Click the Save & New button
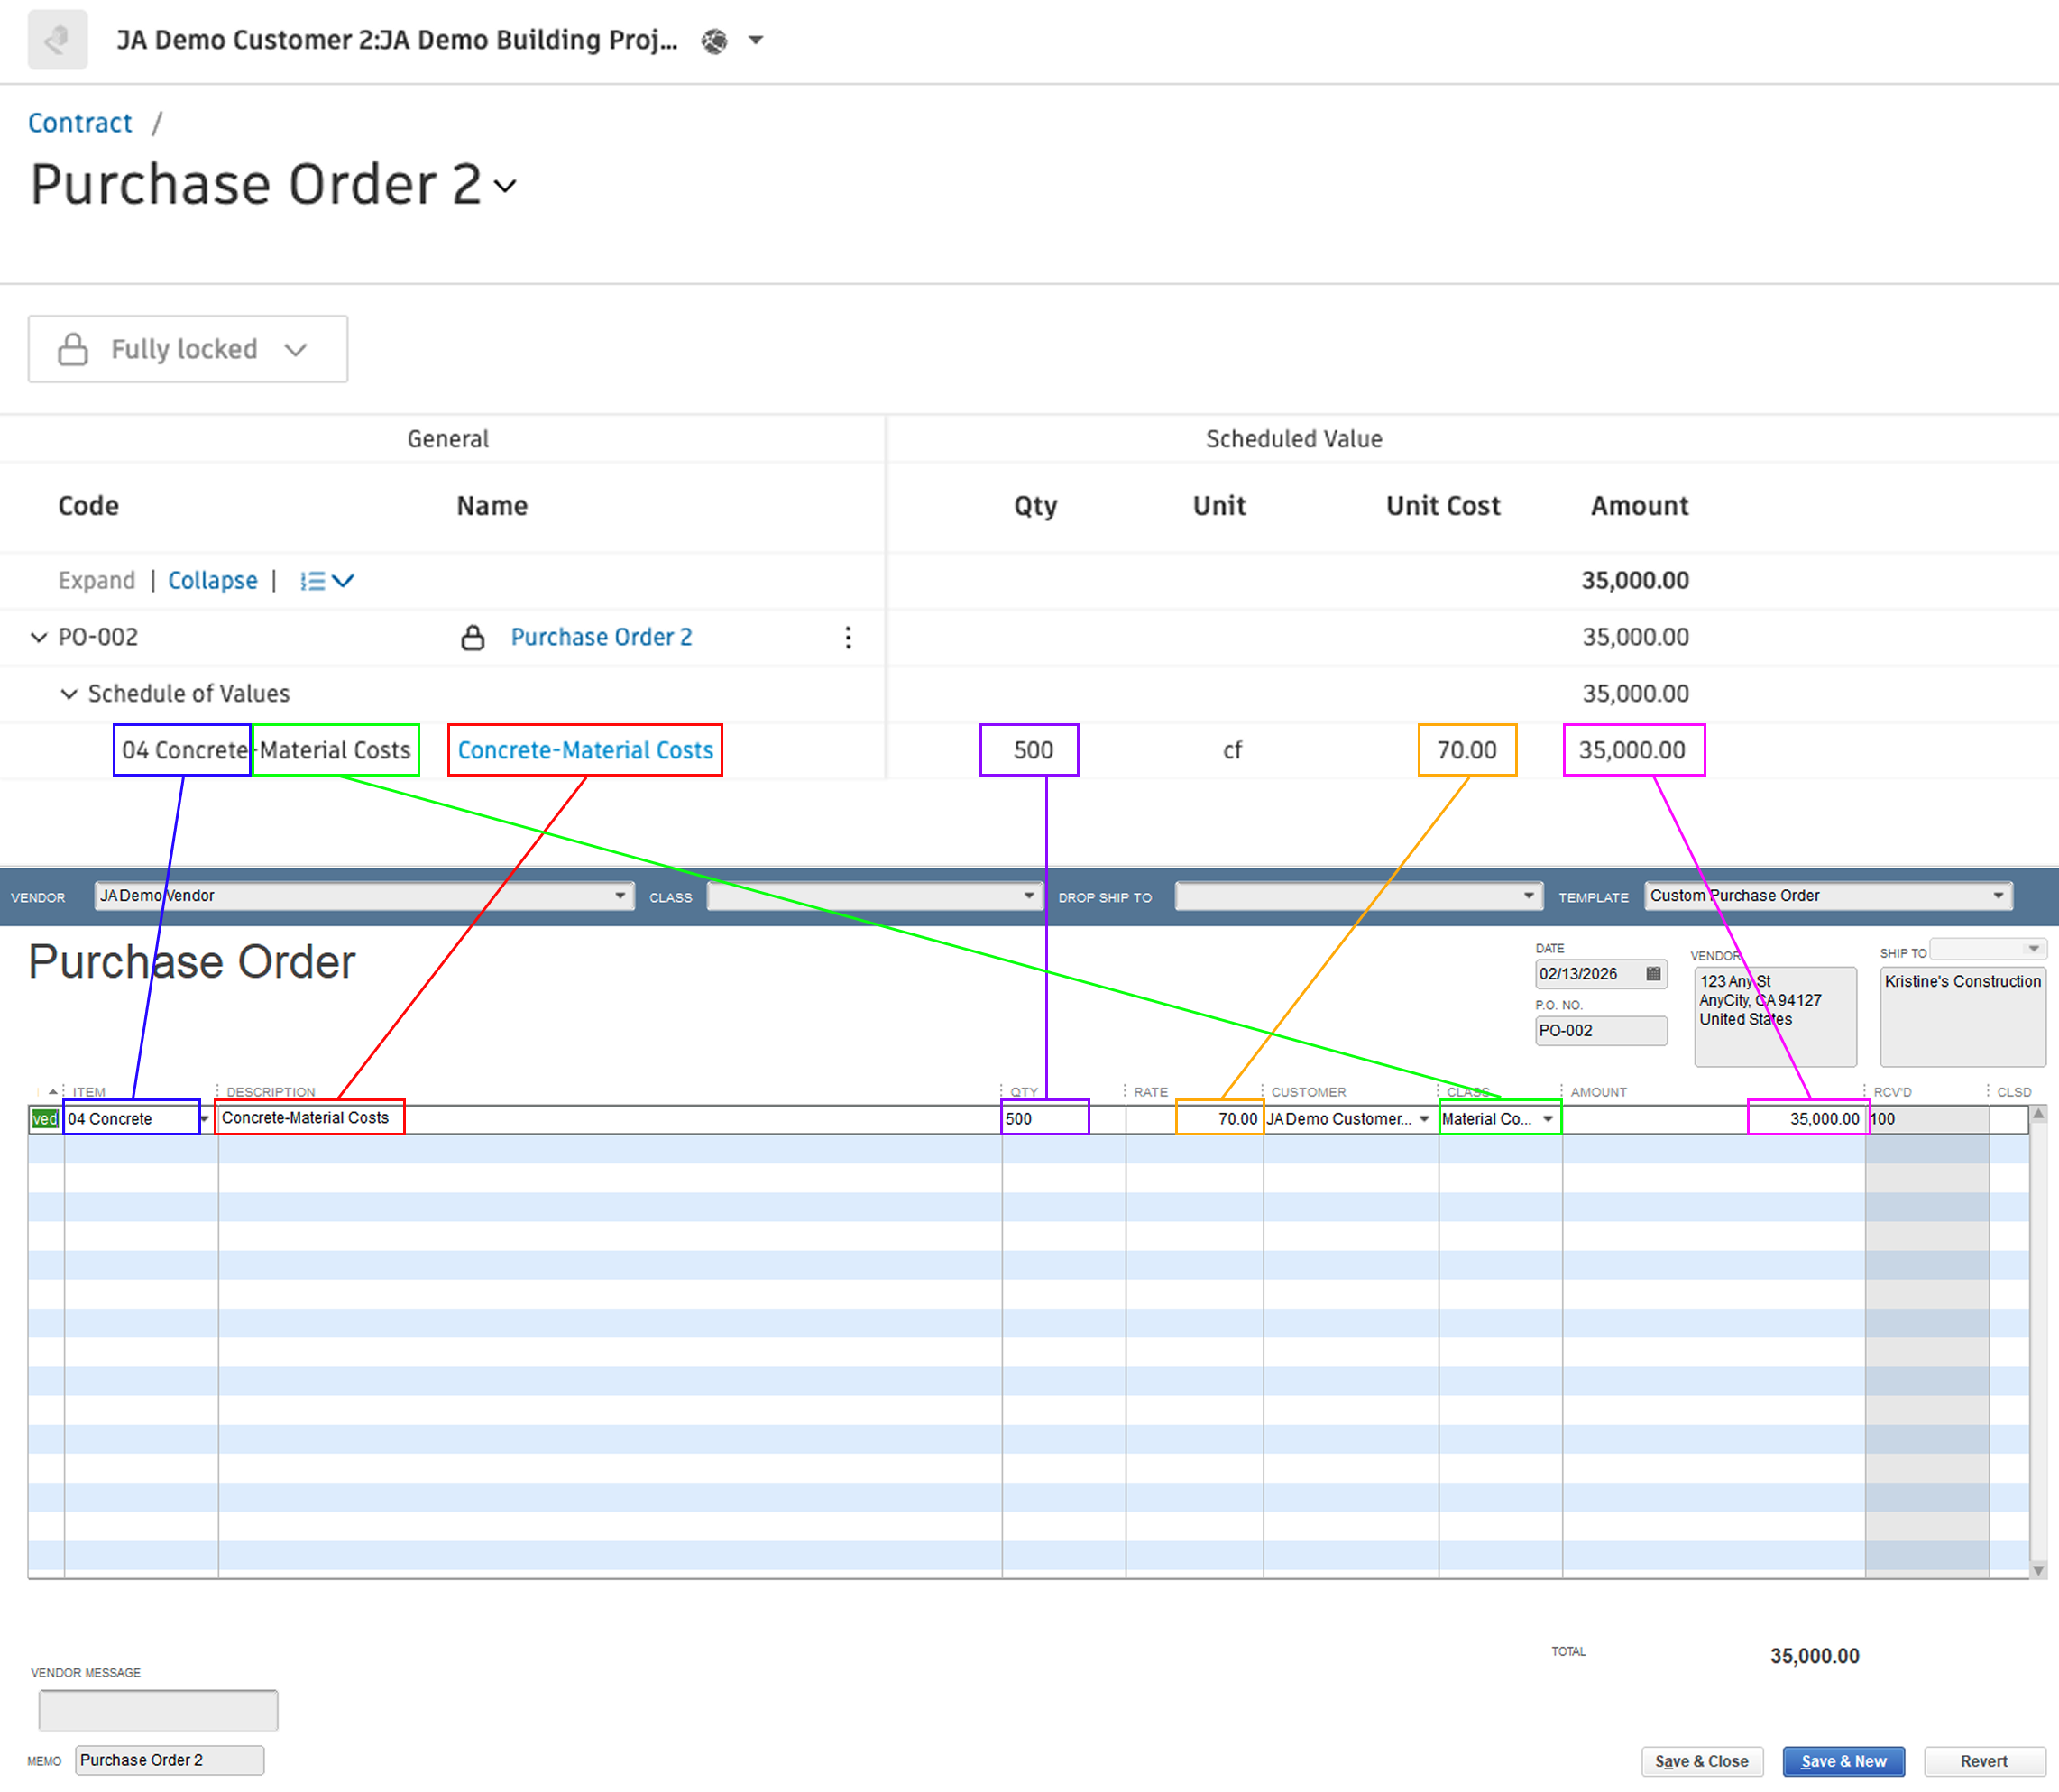This screenshot has height=1792, width=2059. coord(1843,1761)
